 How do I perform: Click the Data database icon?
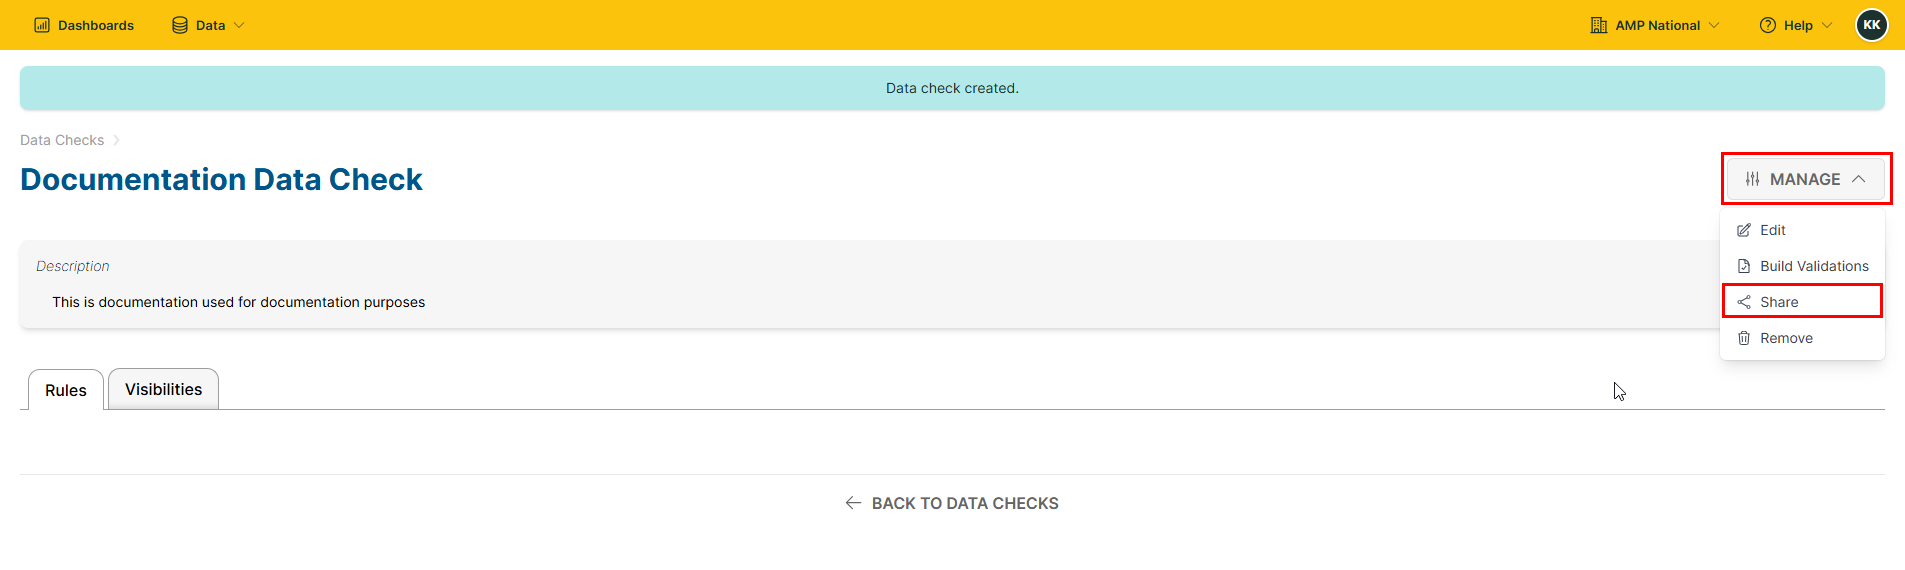(x=180, y=25)
